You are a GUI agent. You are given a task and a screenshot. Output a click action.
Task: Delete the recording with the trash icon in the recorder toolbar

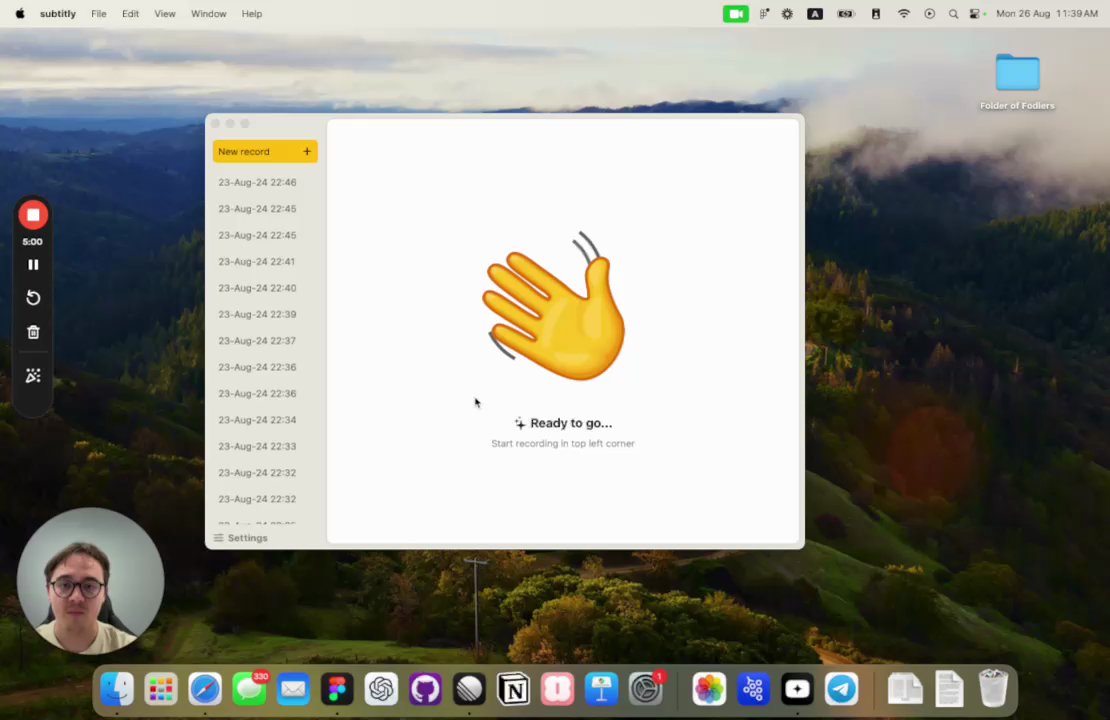(x=33, y=332)
